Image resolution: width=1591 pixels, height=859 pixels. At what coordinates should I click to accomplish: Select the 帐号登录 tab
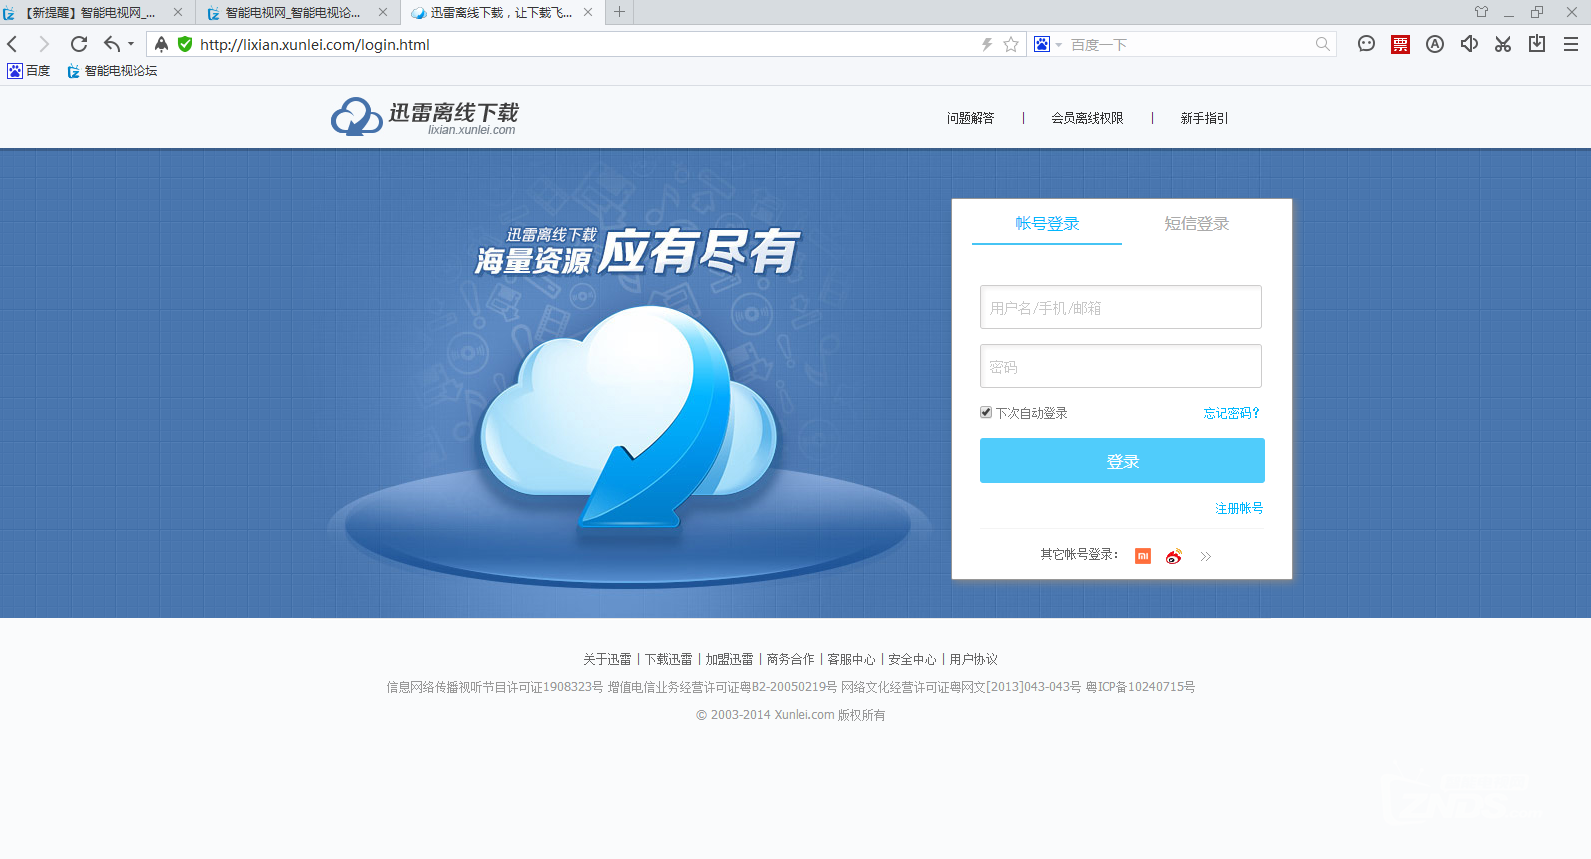(x=1047, y=223)
